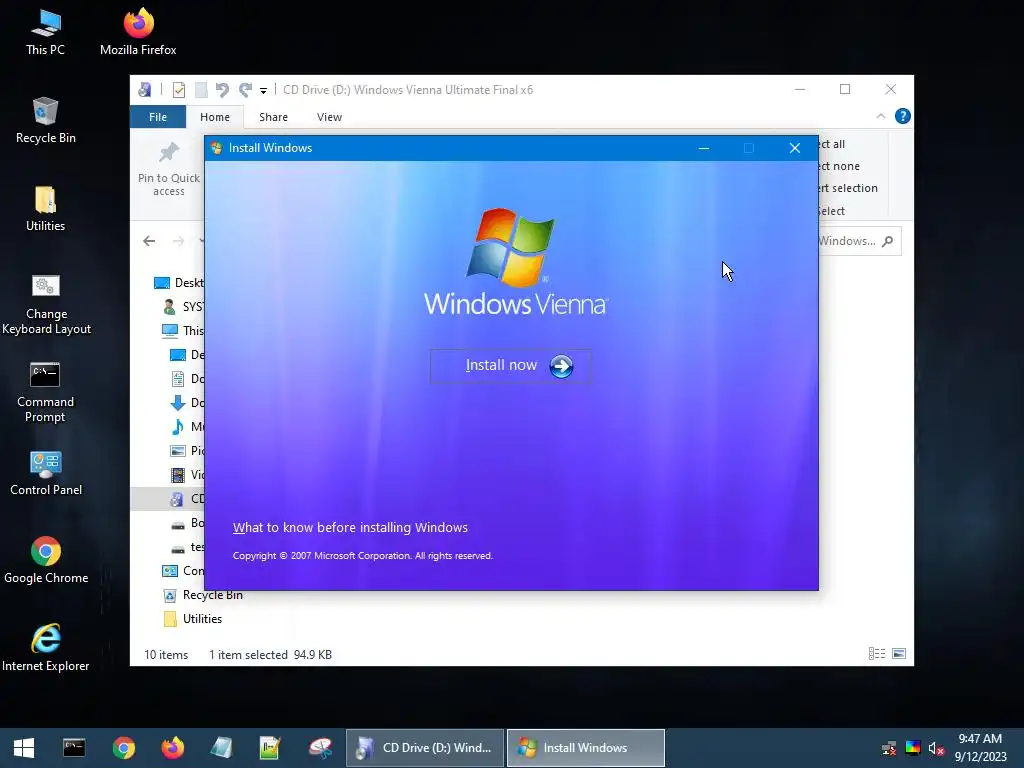Open Customize Quick Access Toolbar dropdown

263,91
